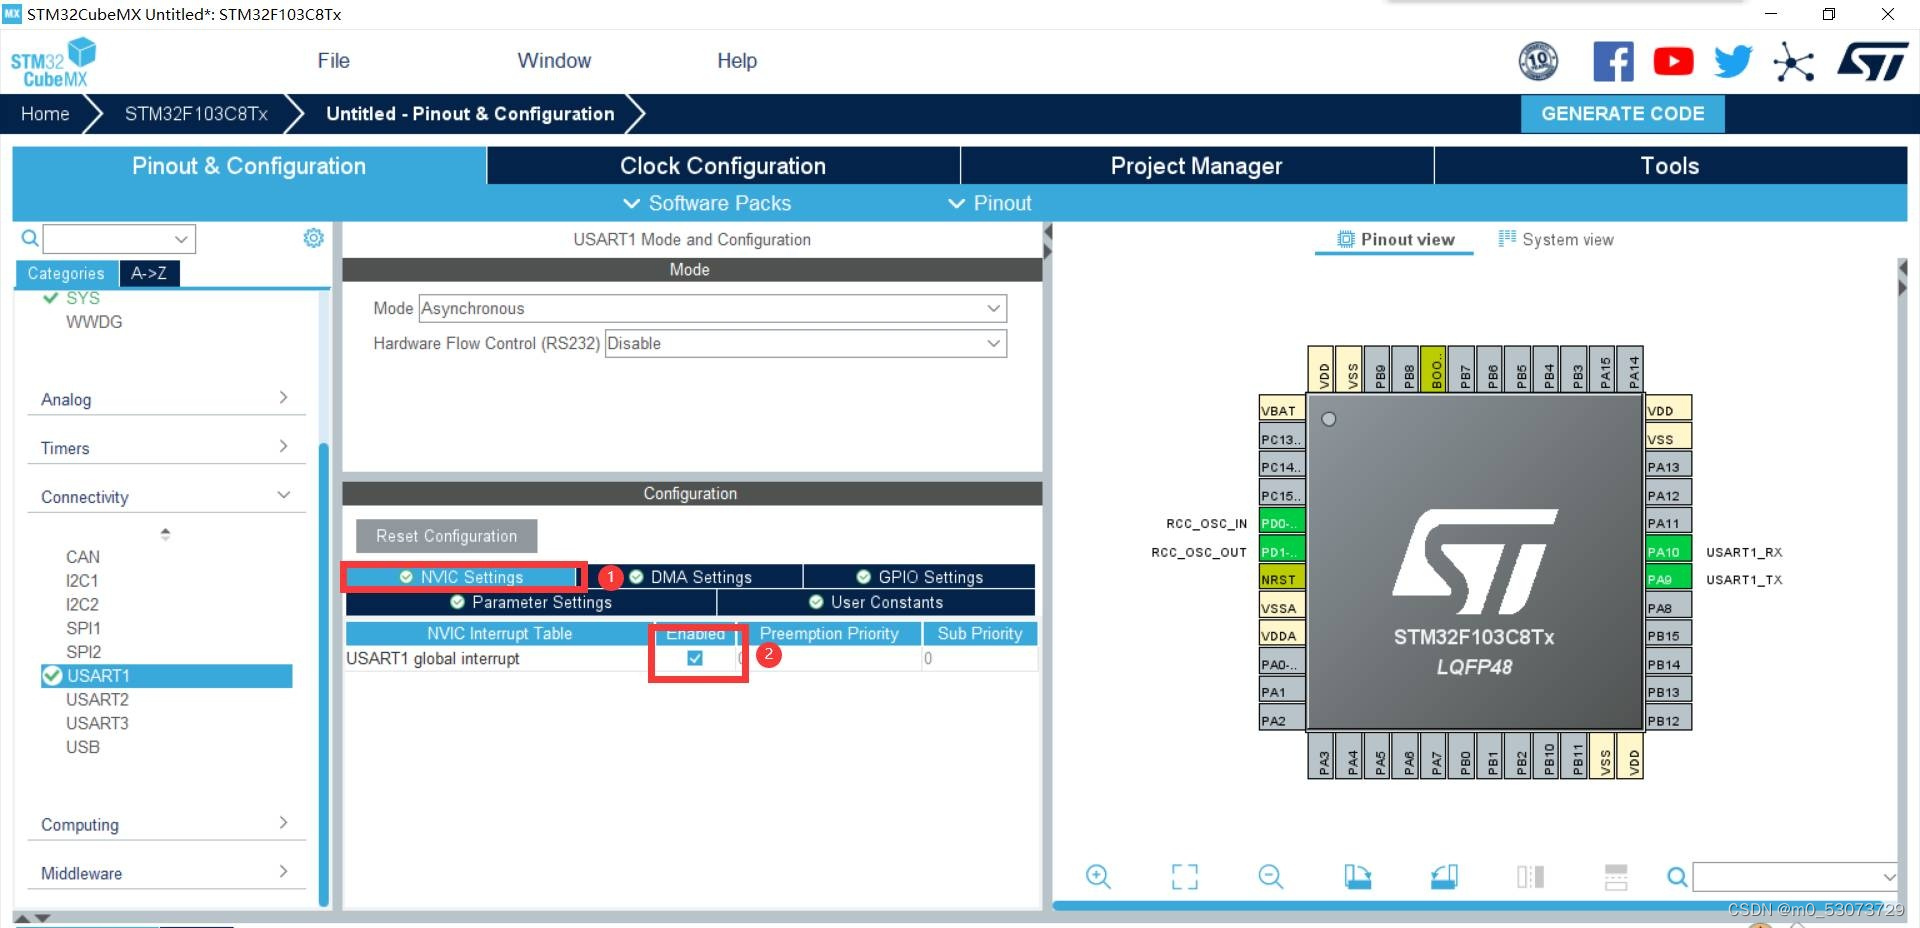
Task: Switch to the Tools tab
Action: coord(1670,166)
